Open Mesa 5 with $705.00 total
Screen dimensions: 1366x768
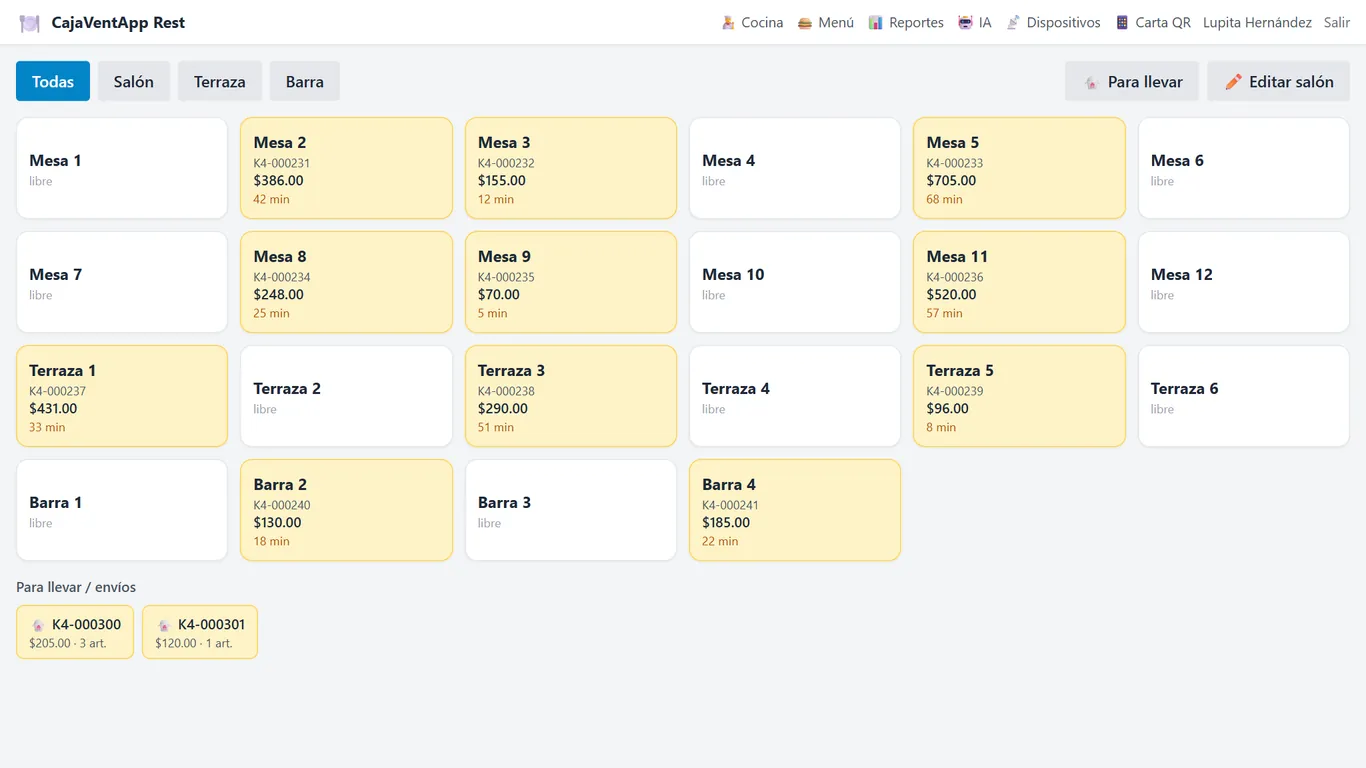click(x=1019, y=168)
